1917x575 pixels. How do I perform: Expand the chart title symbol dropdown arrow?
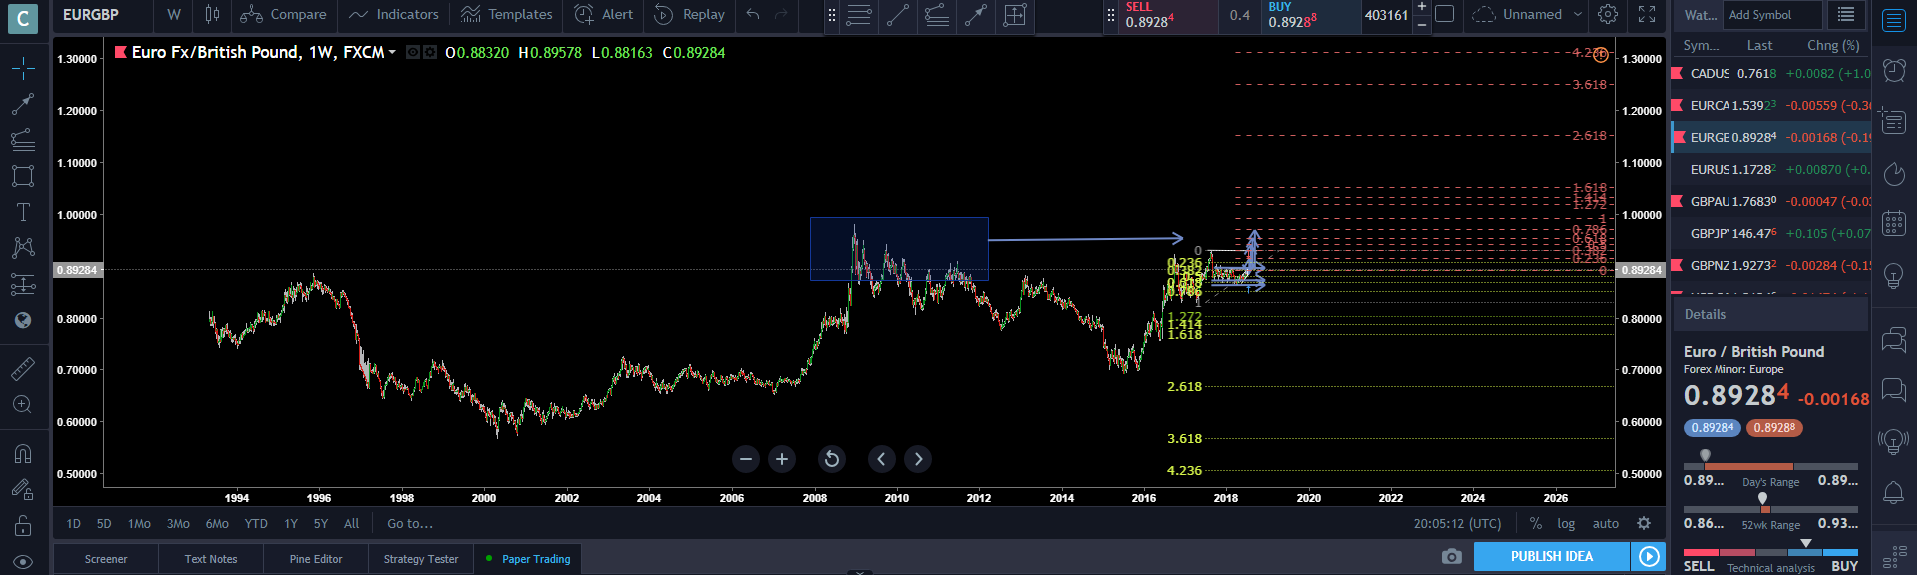(392, 52)
